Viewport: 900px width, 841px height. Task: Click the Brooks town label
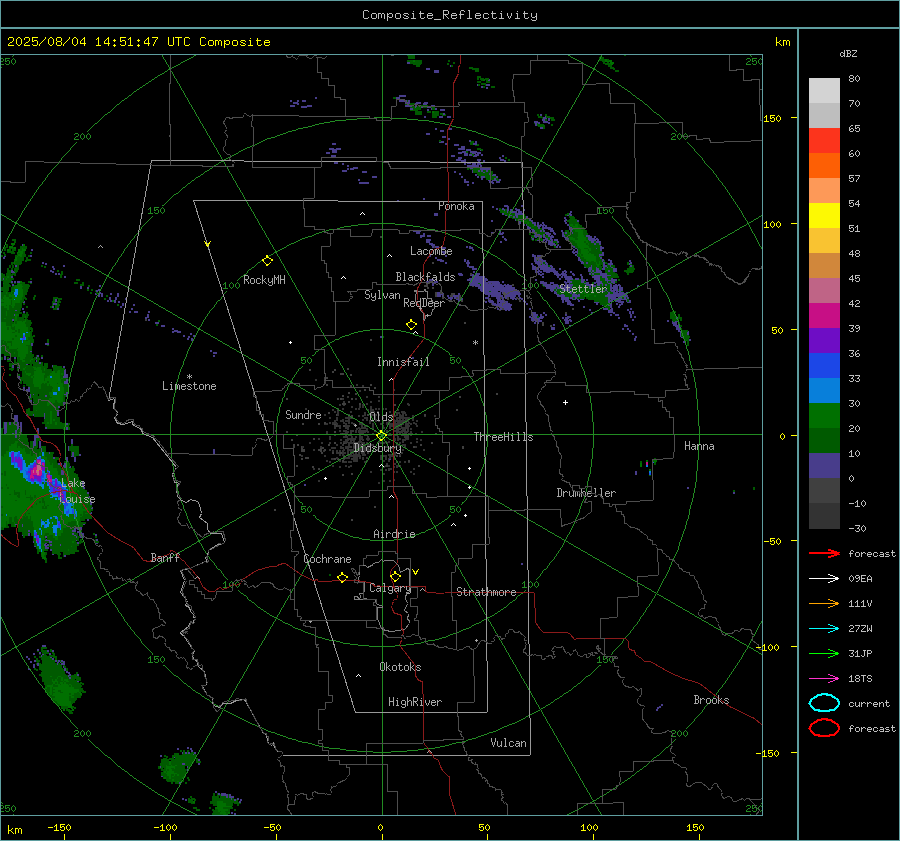(711, 700)
